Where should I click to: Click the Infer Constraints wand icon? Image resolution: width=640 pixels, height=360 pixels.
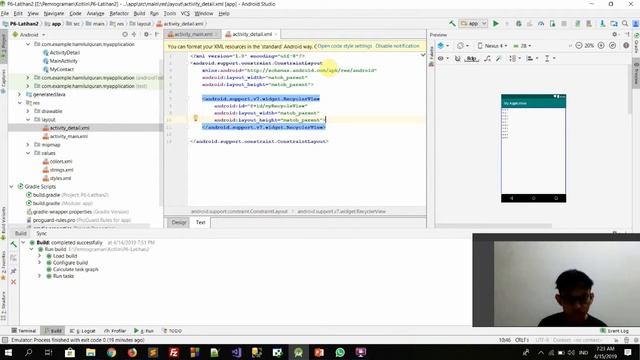[x=499, y=59]
